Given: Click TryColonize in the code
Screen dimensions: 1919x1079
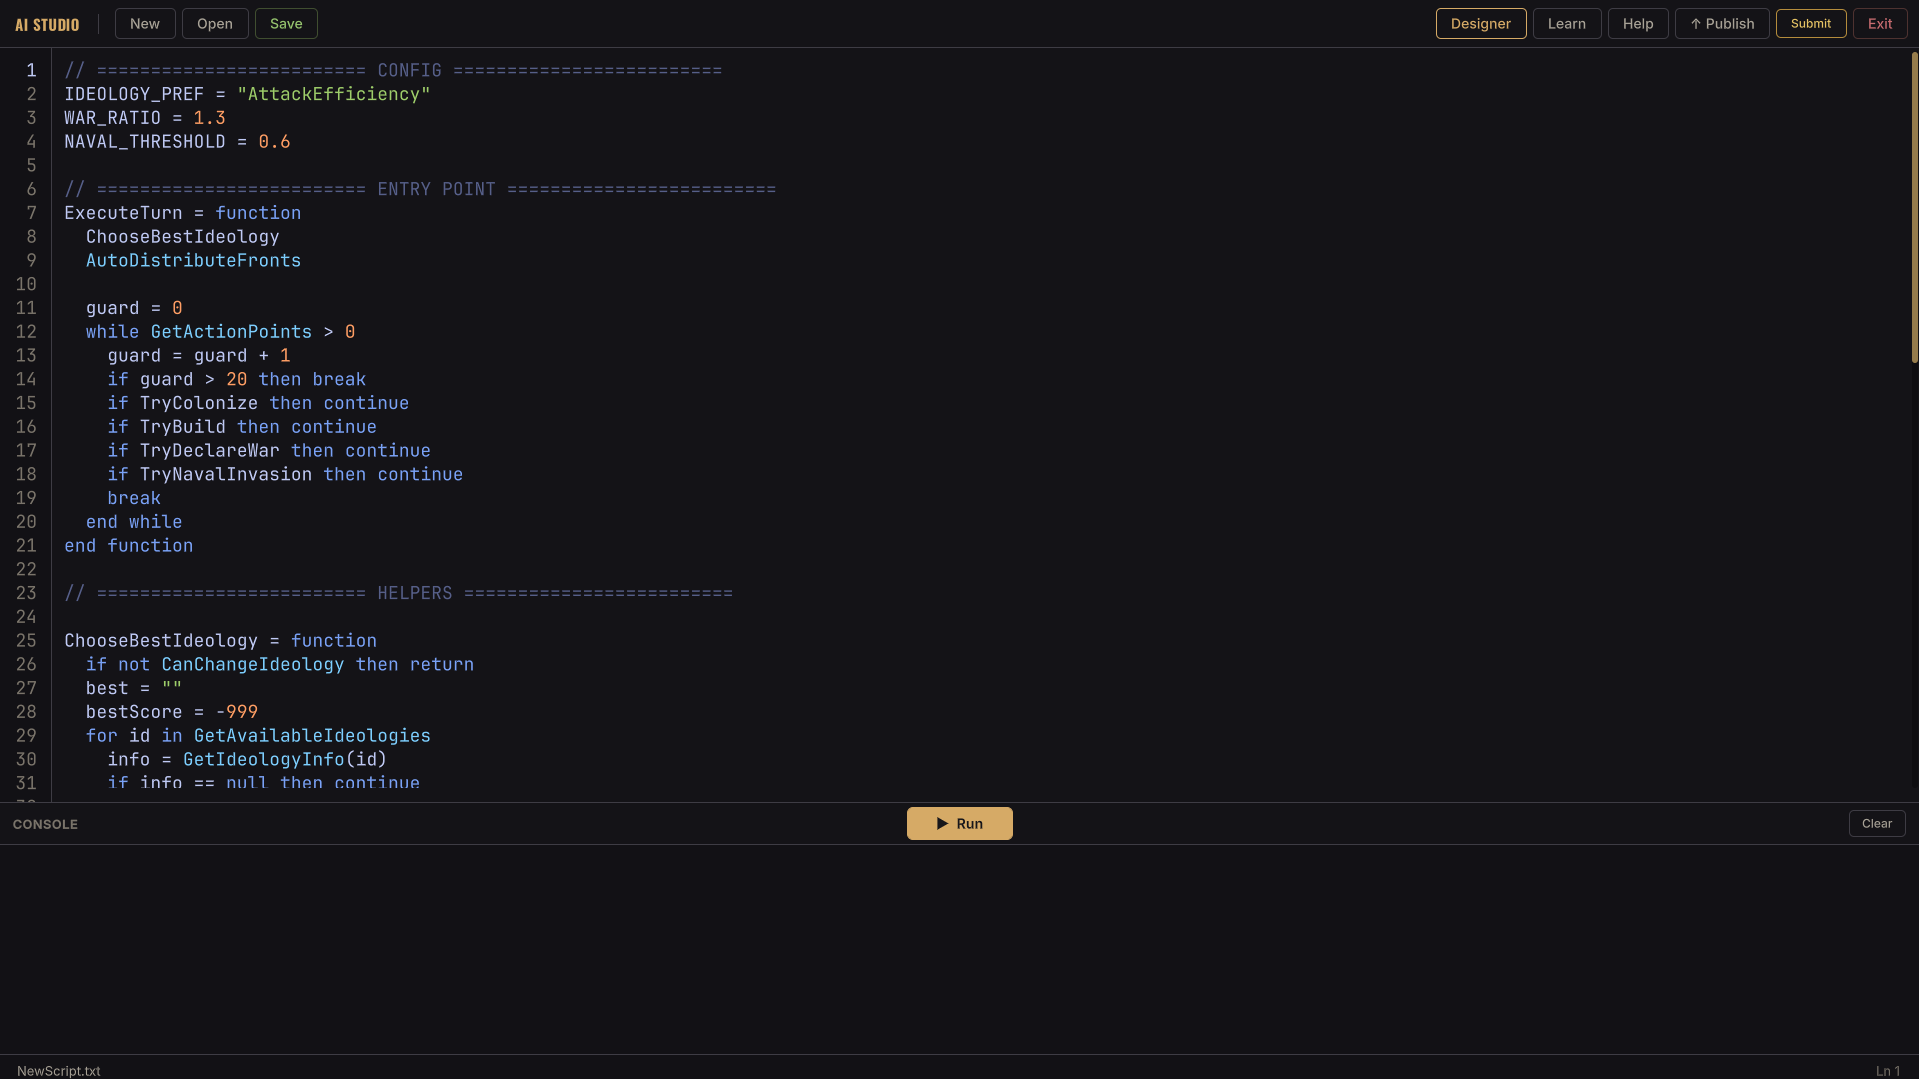Looking at the screenshot, I should click(x=199, y=403).
